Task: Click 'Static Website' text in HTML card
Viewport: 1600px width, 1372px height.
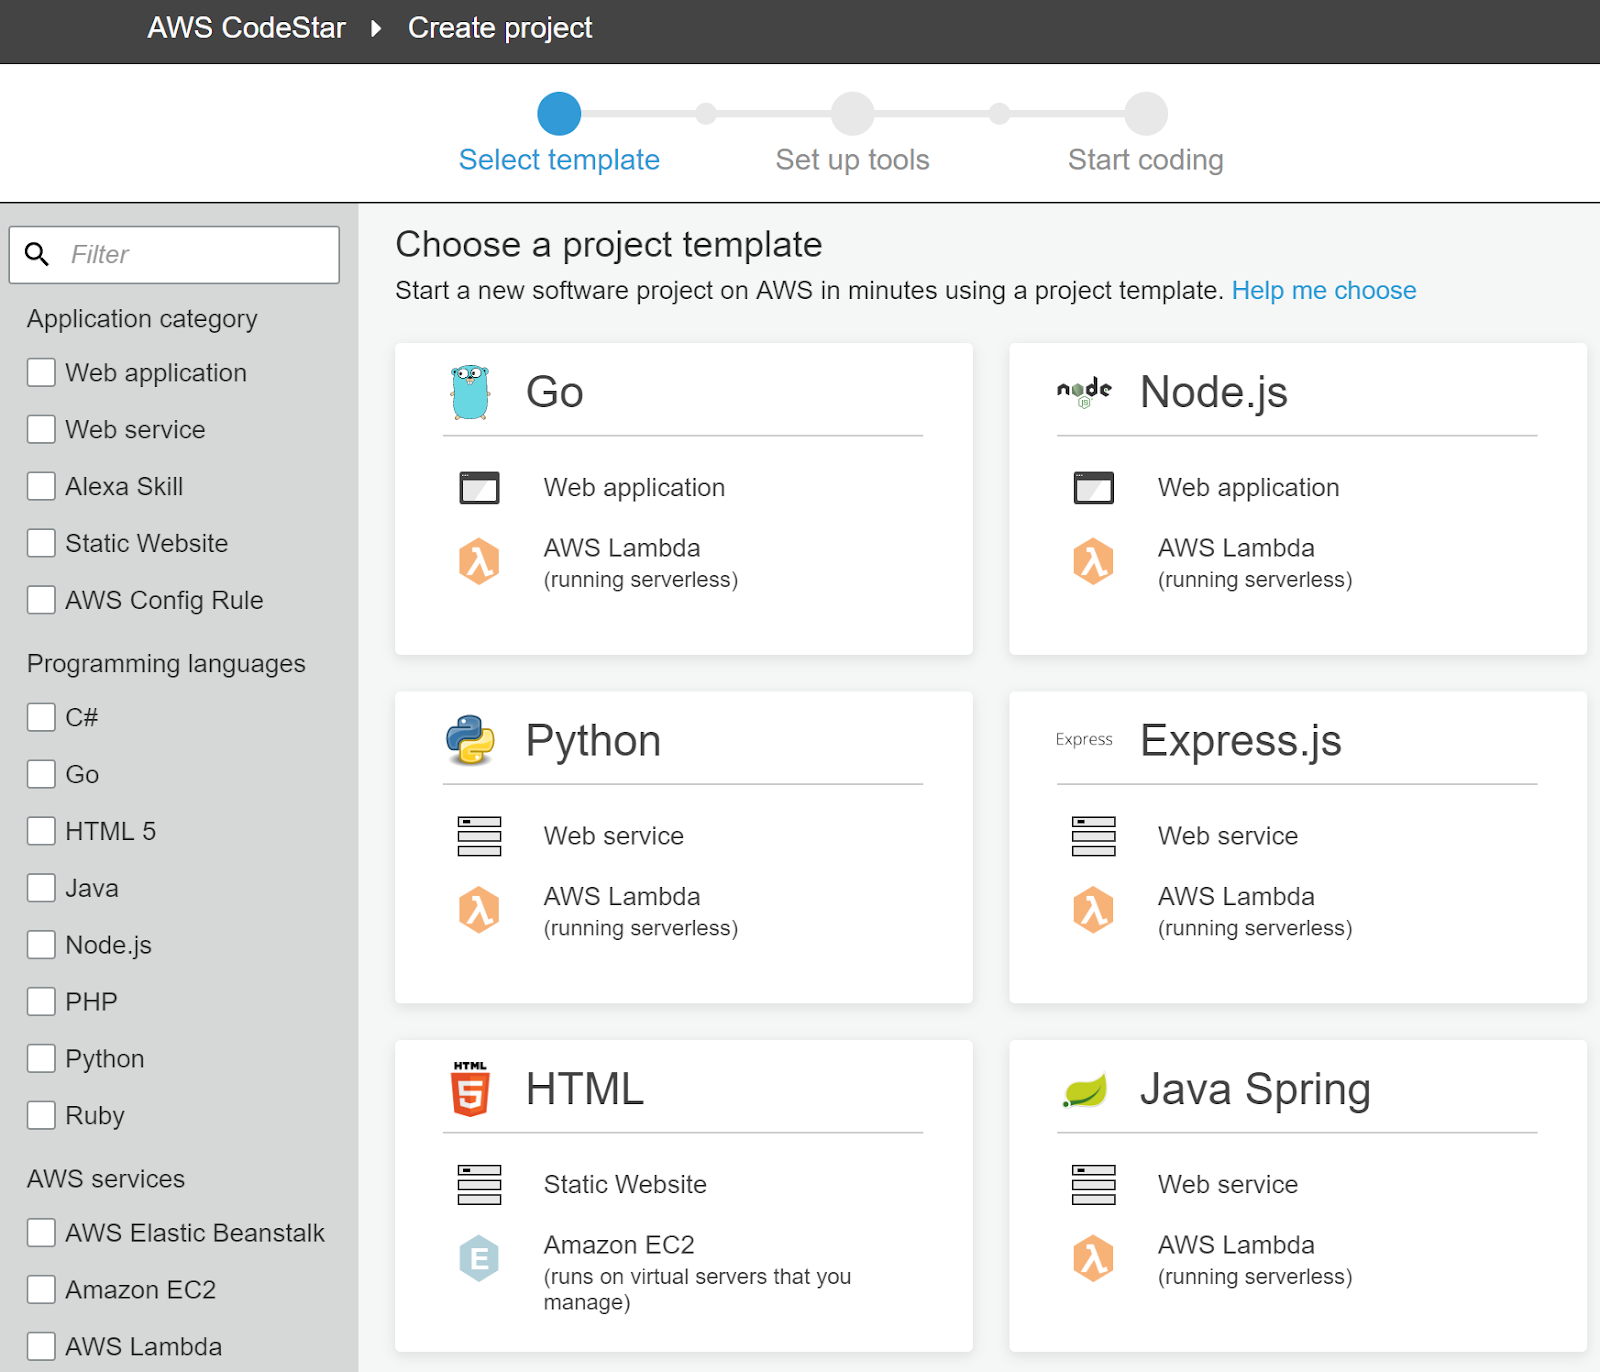Action: tap(625, 1185)
